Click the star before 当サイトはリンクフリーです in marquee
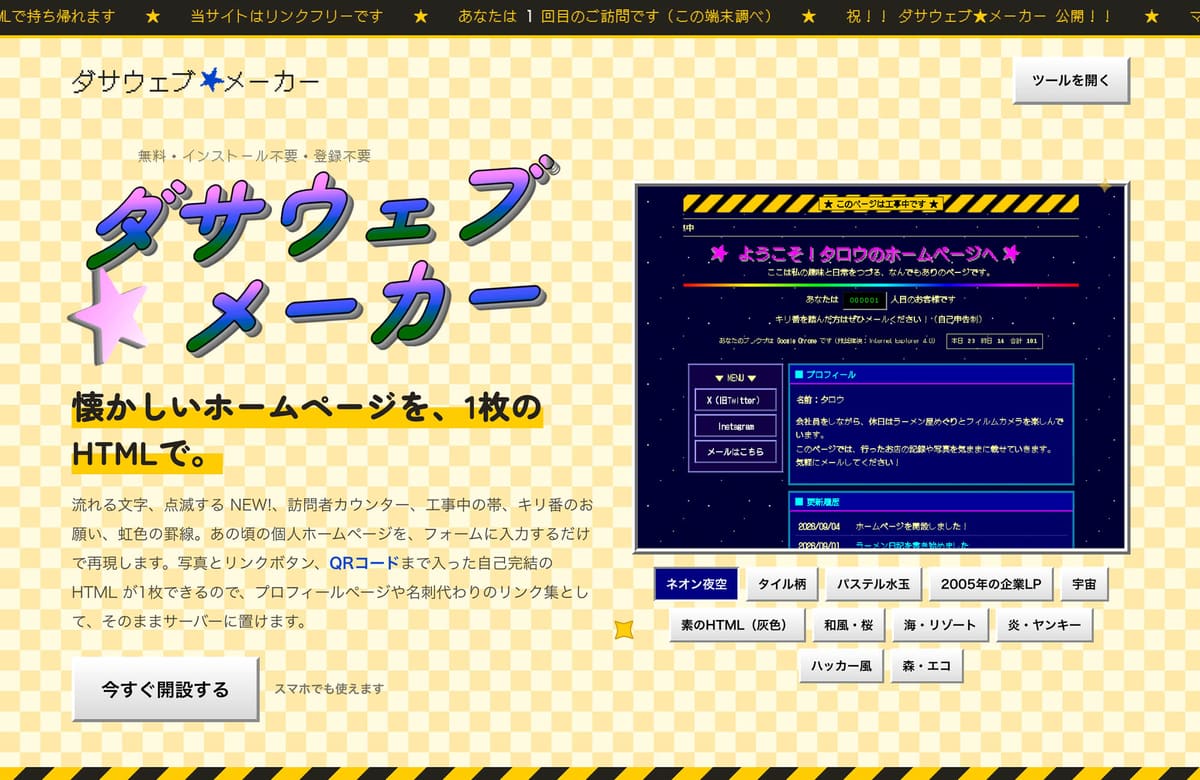 tap(153, 17)
